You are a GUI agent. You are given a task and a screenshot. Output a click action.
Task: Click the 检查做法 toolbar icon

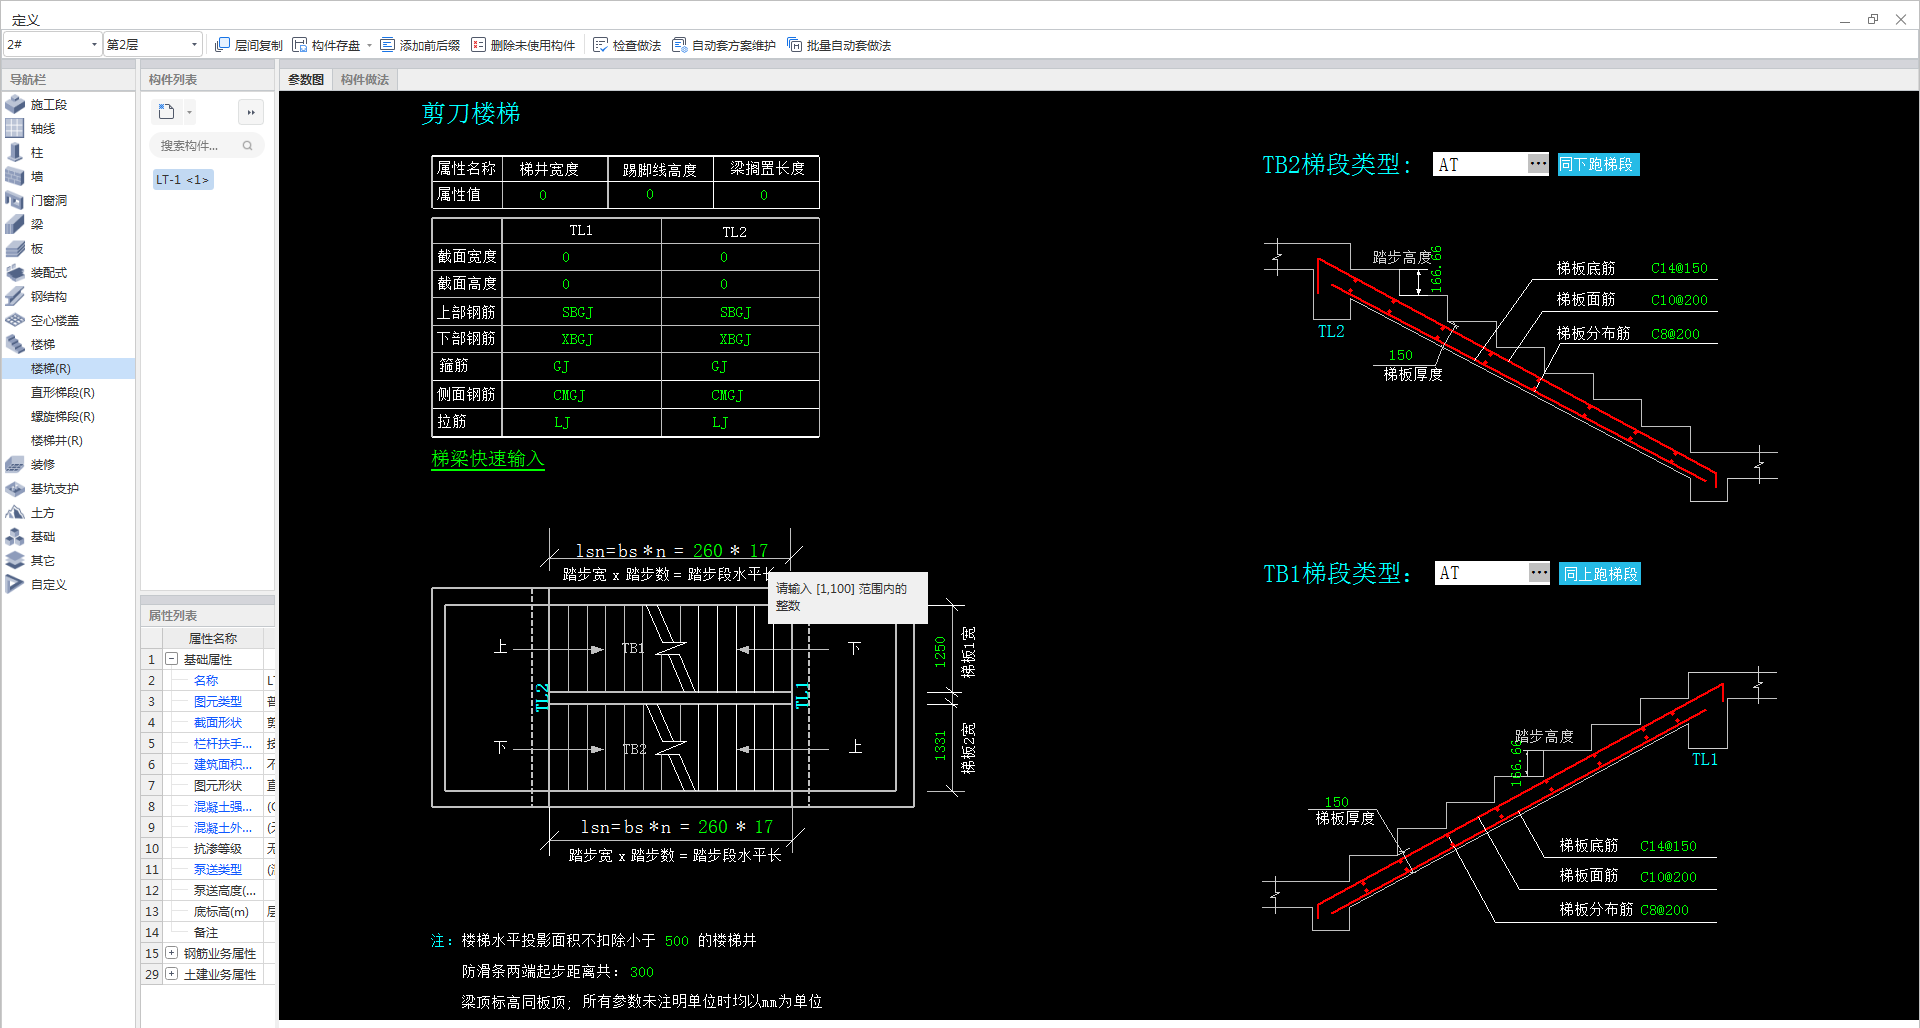click(601, 45)
